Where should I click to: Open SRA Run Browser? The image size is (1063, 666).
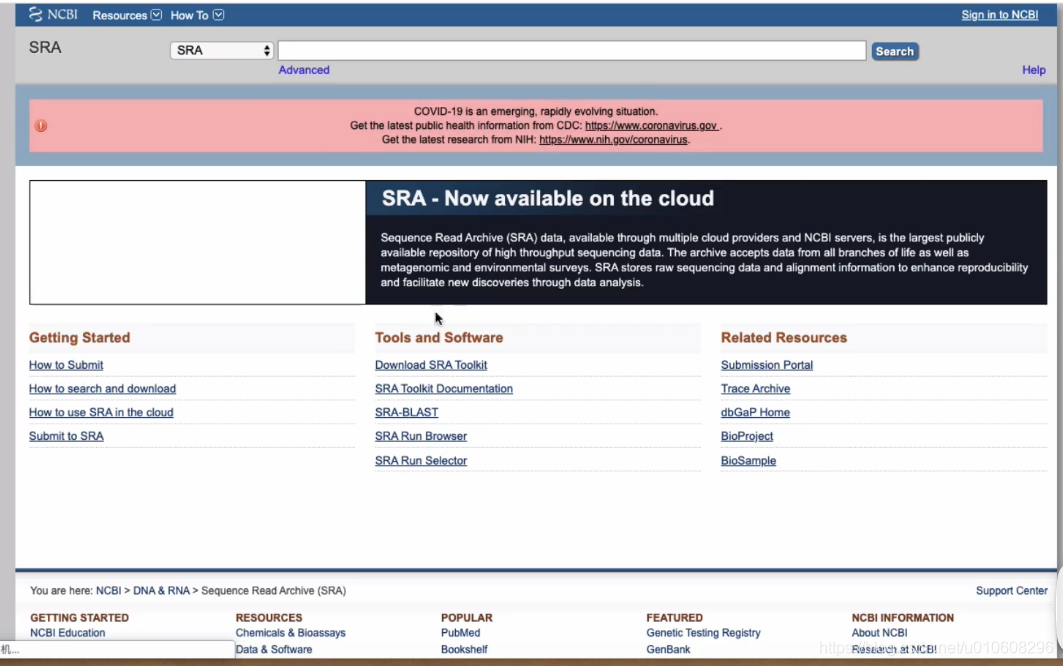(420, 436)
